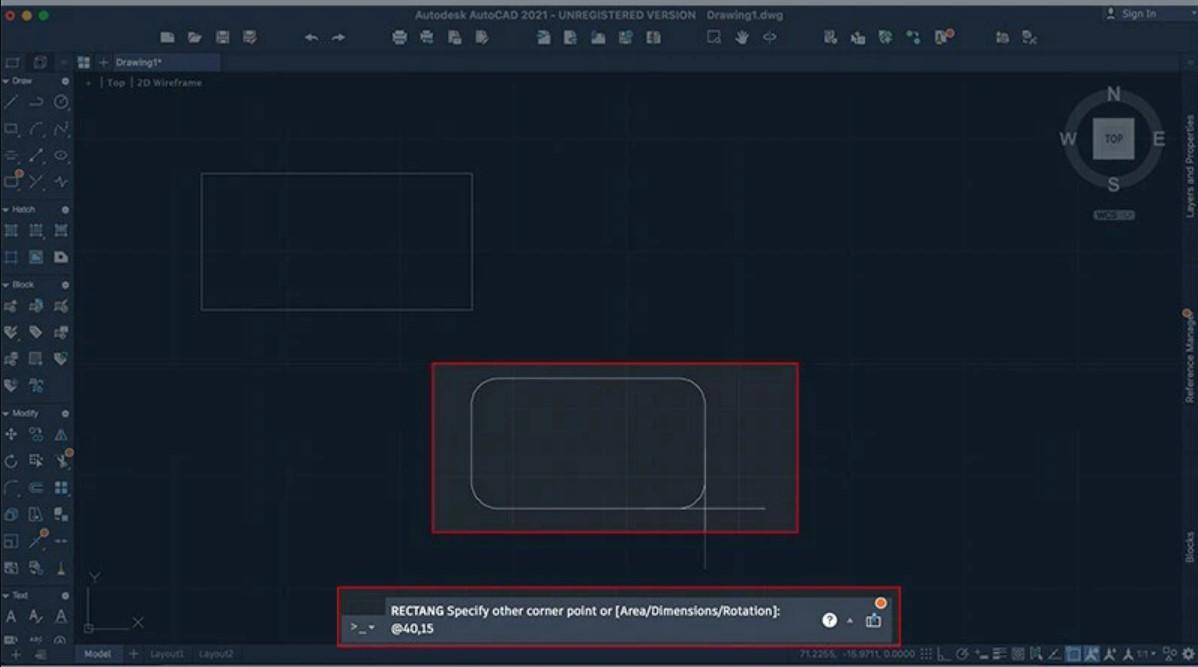Click the 2D Wireframe visual style label
1198x667 pixels.
[170, 83]
